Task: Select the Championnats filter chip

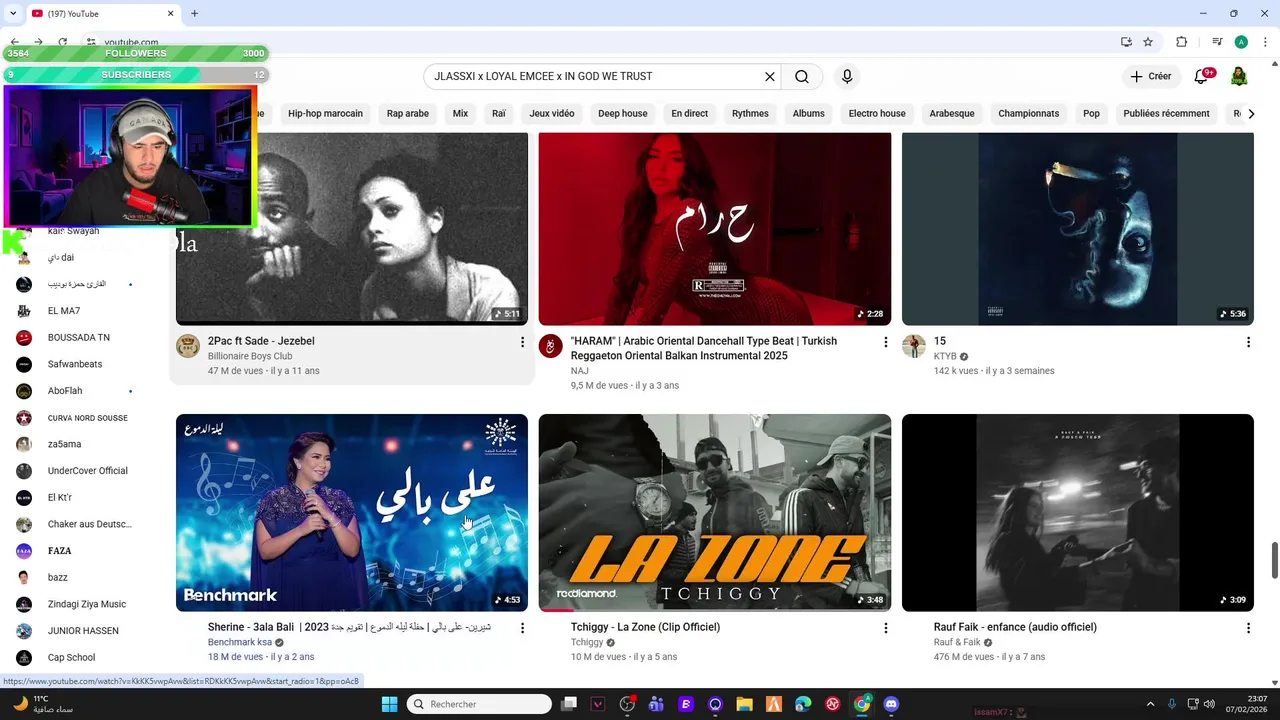Action: click(1028, 113)
